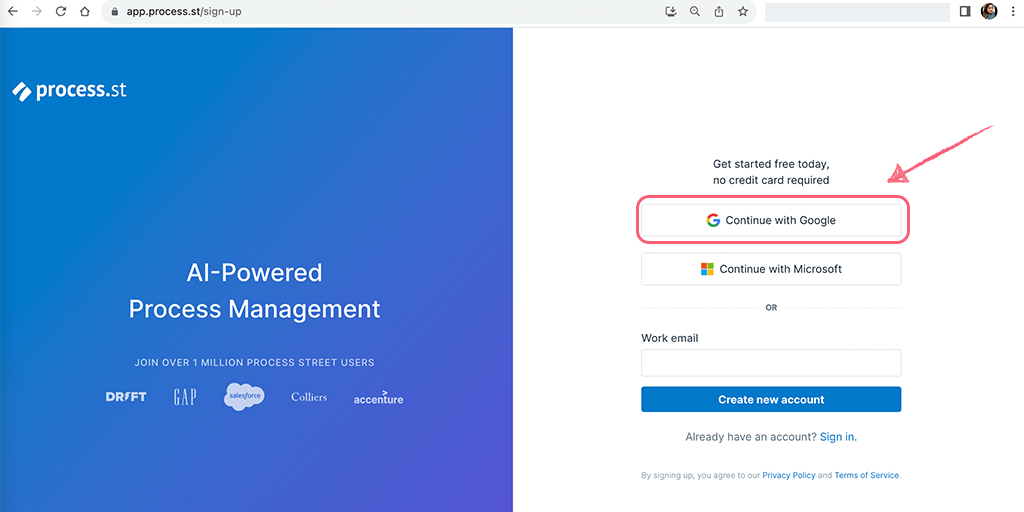
Task: Click the share page icon
Action: 719,12
